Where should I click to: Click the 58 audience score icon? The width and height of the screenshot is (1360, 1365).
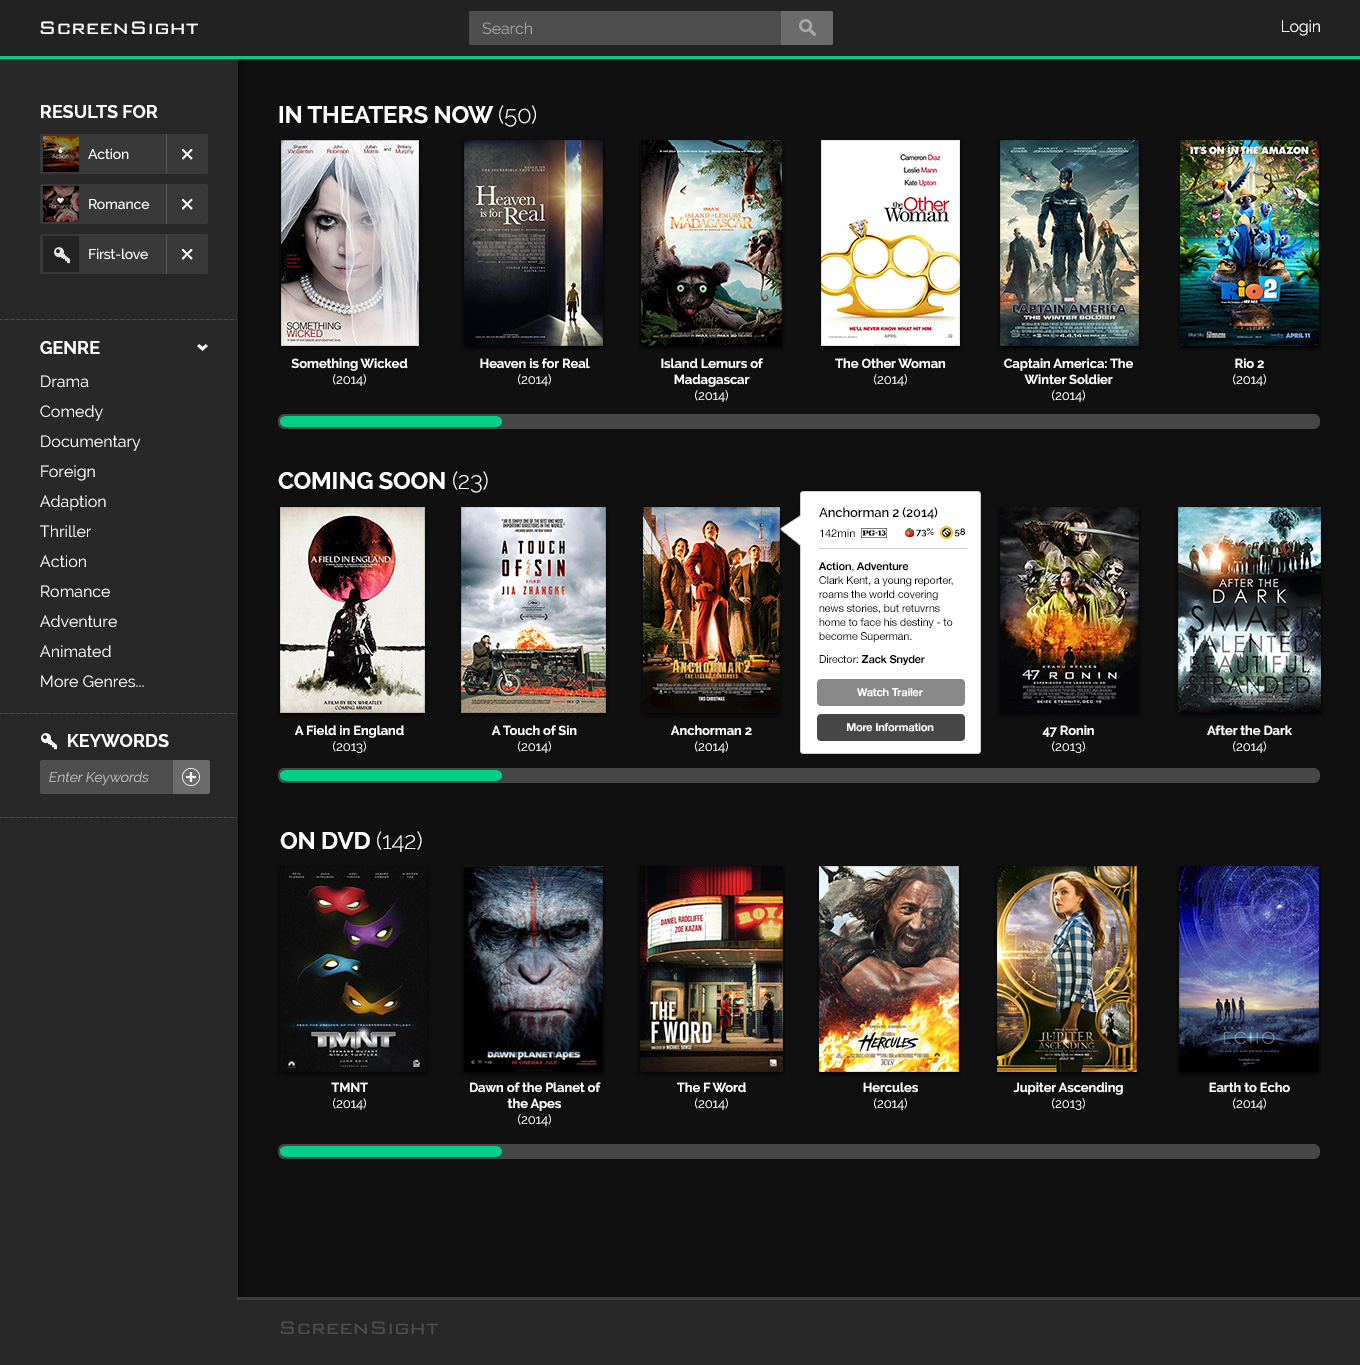[x=946, y=533]
